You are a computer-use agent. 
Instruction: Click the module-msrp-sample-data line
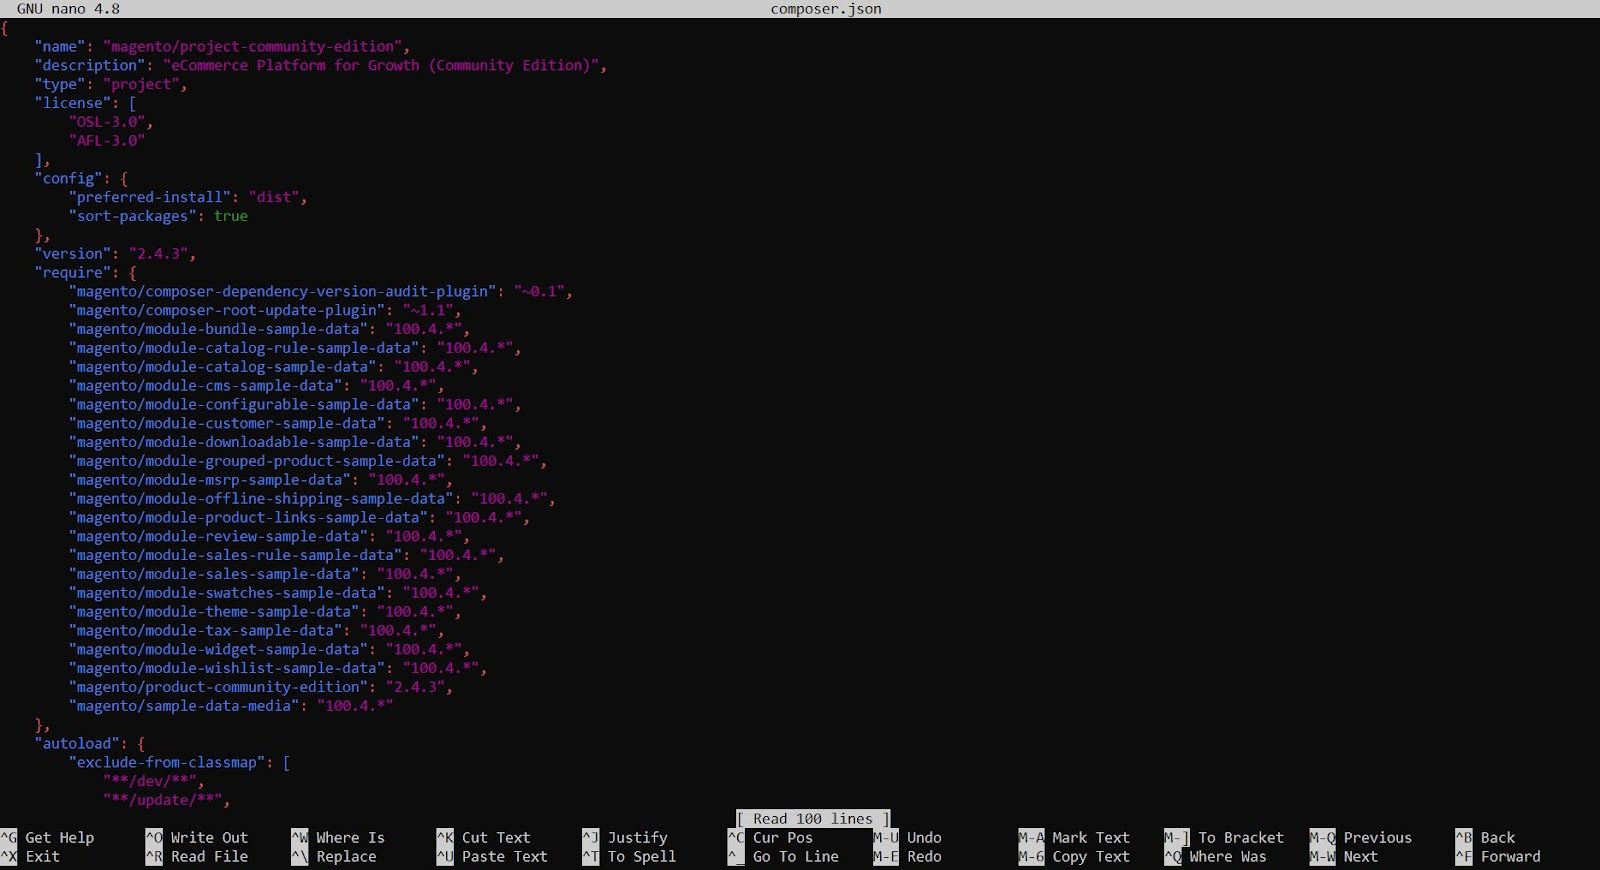tap(261, 480)
